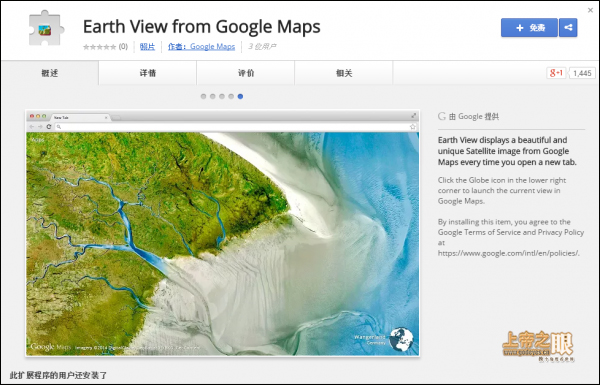
Task: Select the third carousel dot
Action: coord(222,96)
